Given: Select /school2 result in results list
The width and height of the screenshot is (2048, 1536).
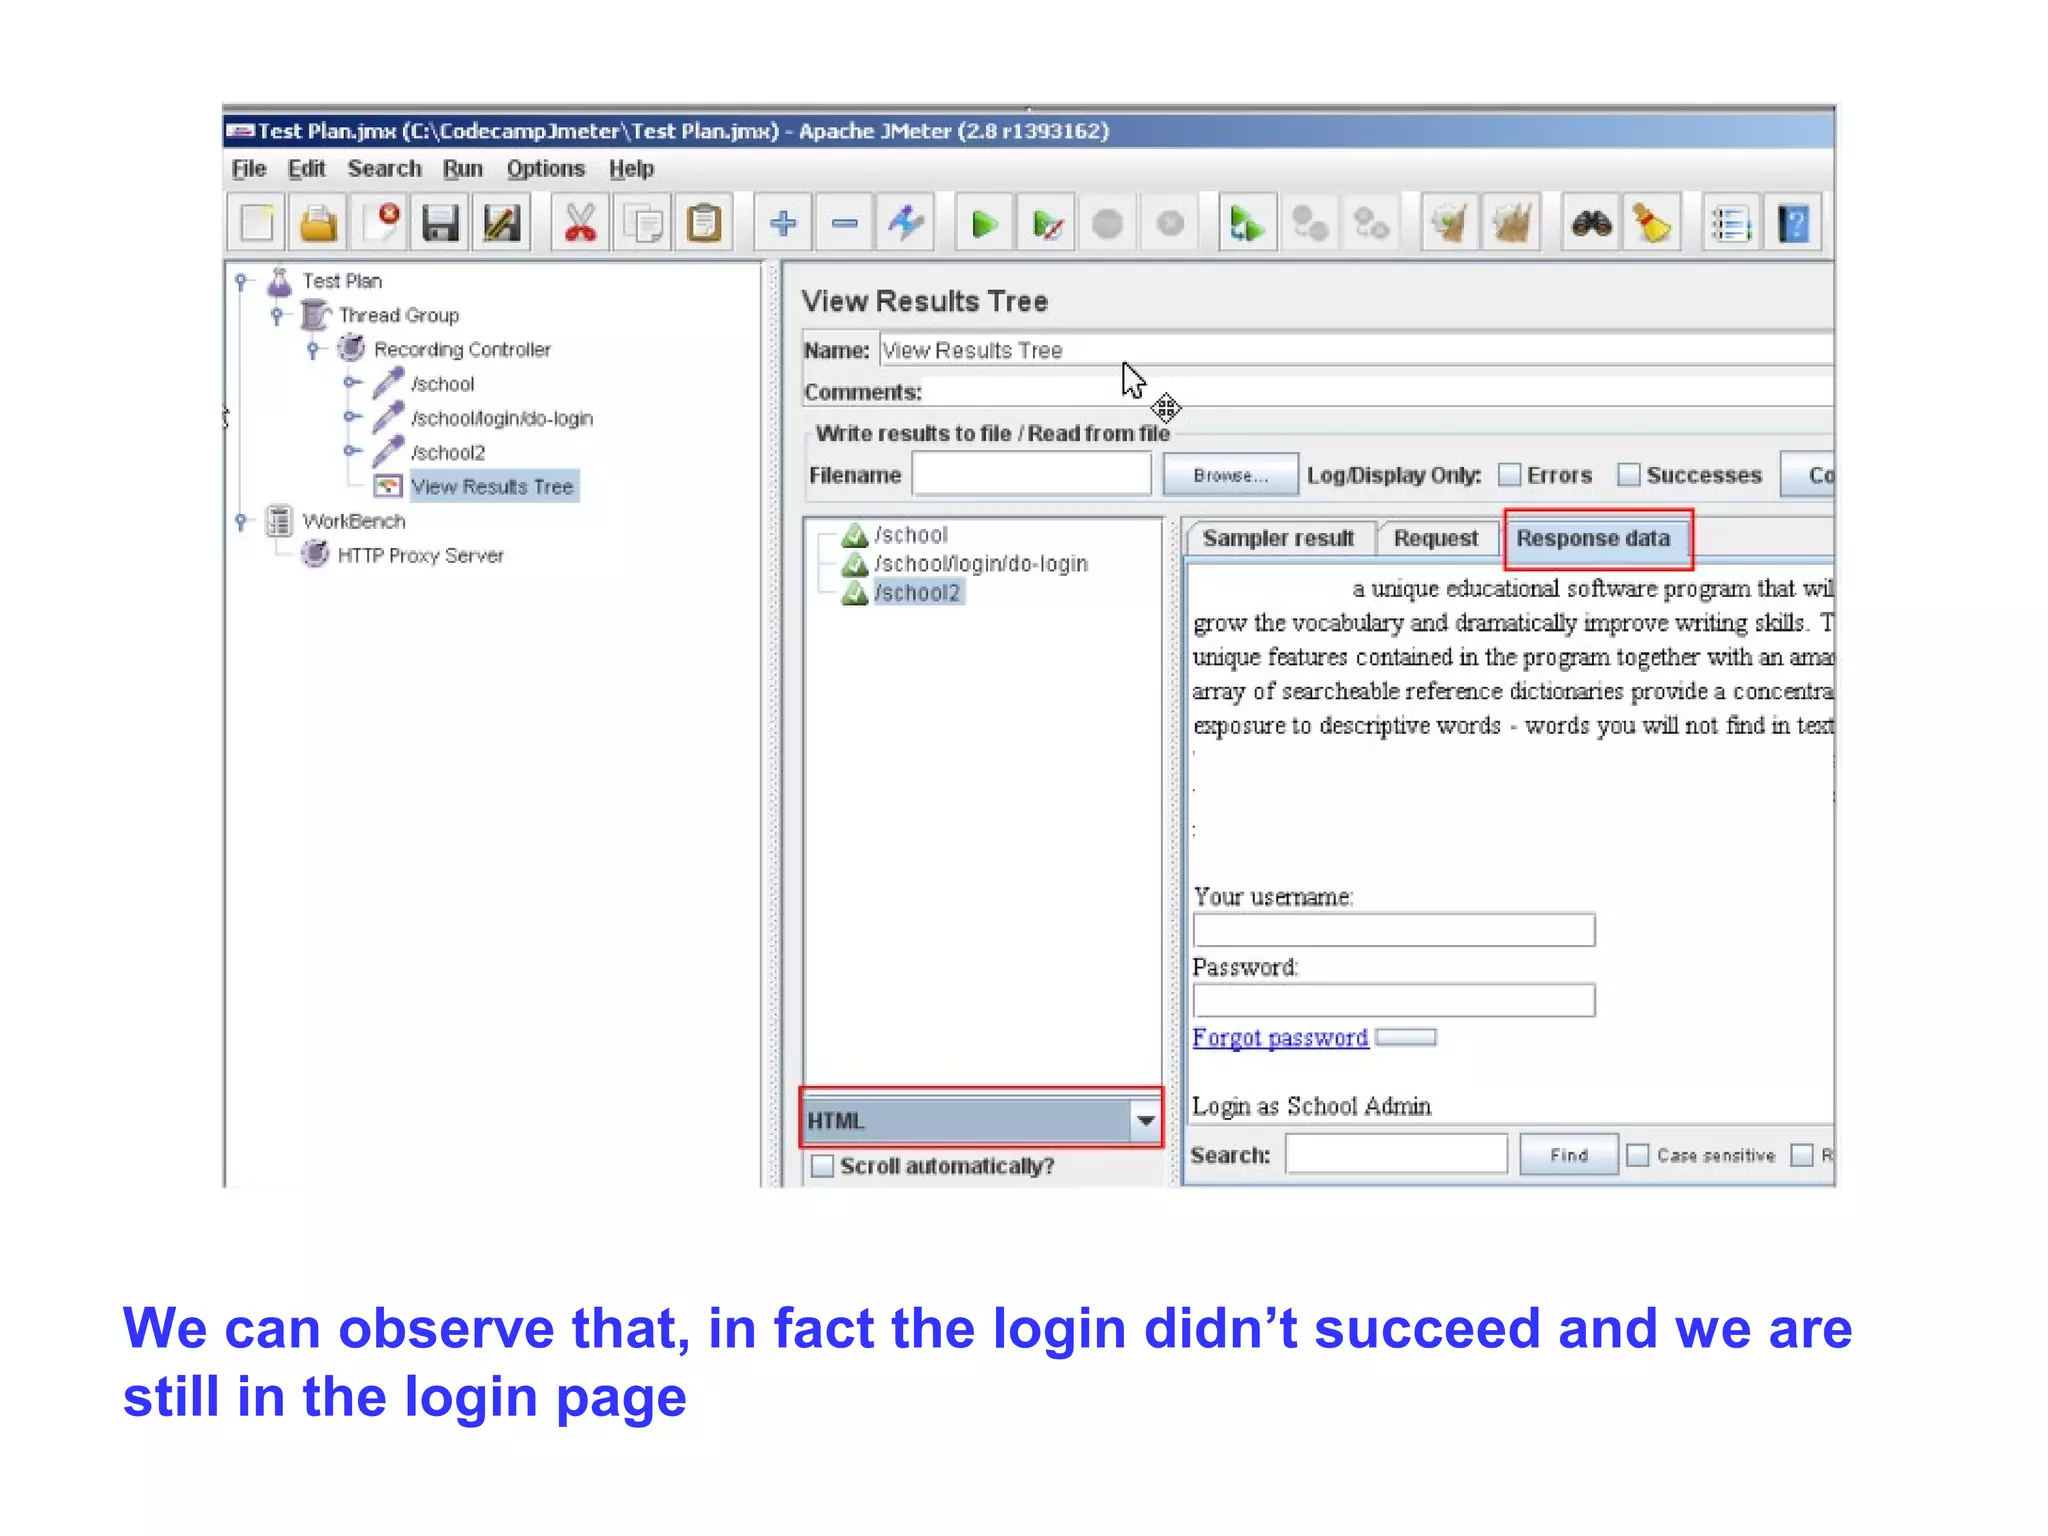Looking at the screenshot, I should [x=917, y=593].
